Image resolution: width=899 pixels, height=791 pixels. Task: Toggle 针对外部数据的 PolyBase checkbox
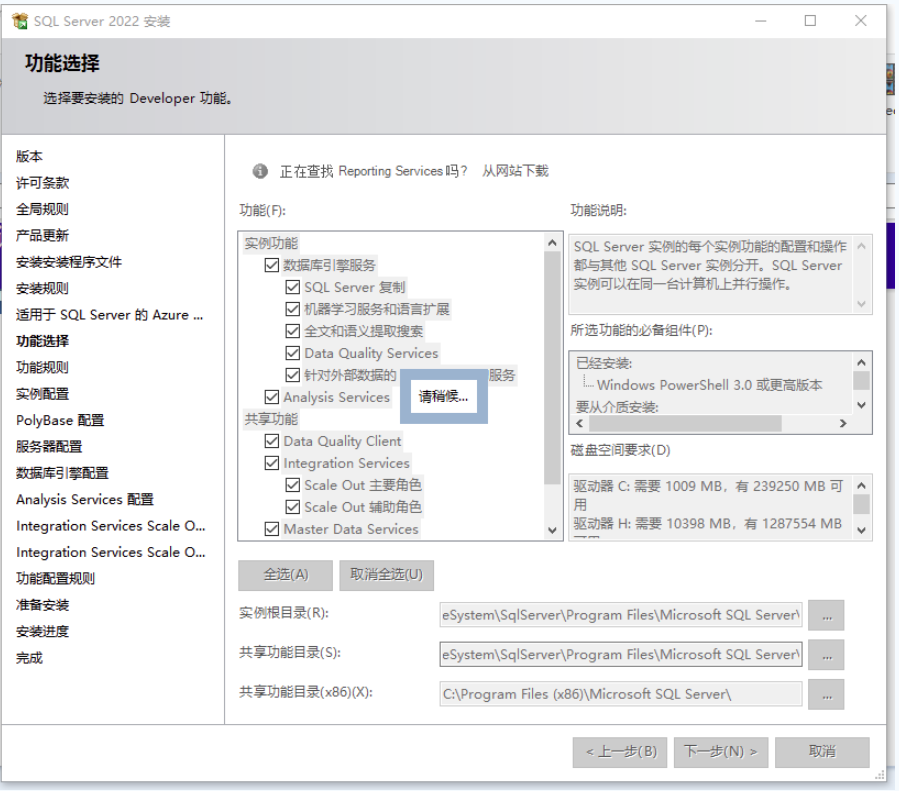pyautogui.click(x=292, y=375)
